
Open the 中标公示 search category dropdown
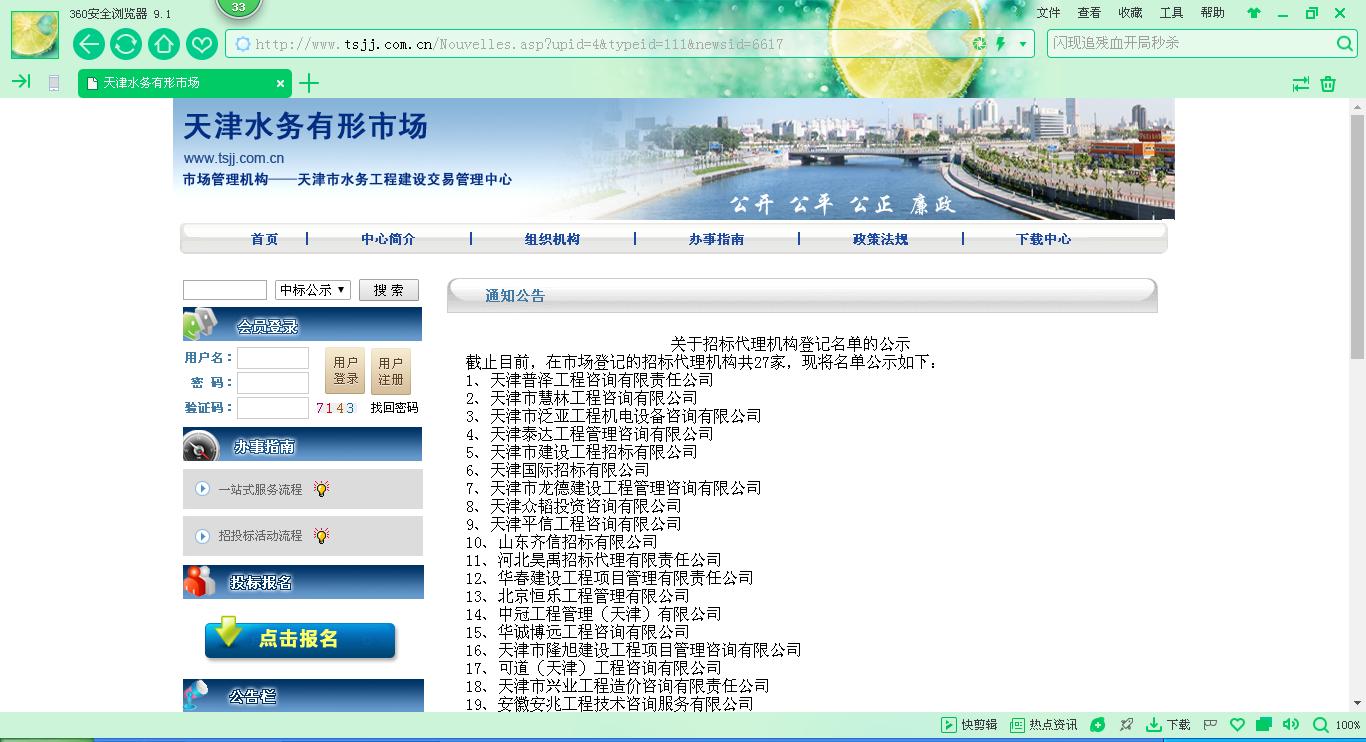coord(313,290)
